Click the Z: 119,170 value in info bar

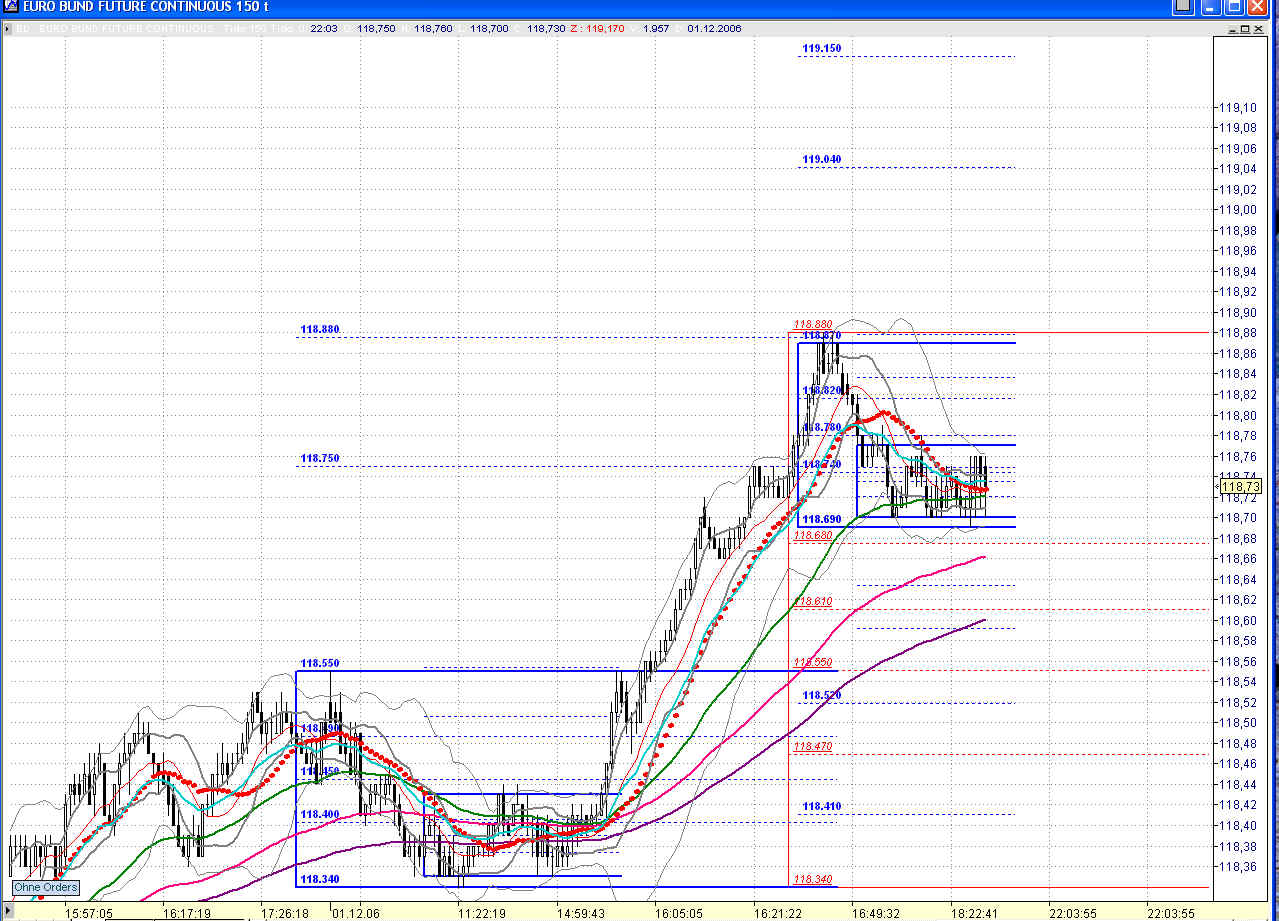[x=600, y=29]
